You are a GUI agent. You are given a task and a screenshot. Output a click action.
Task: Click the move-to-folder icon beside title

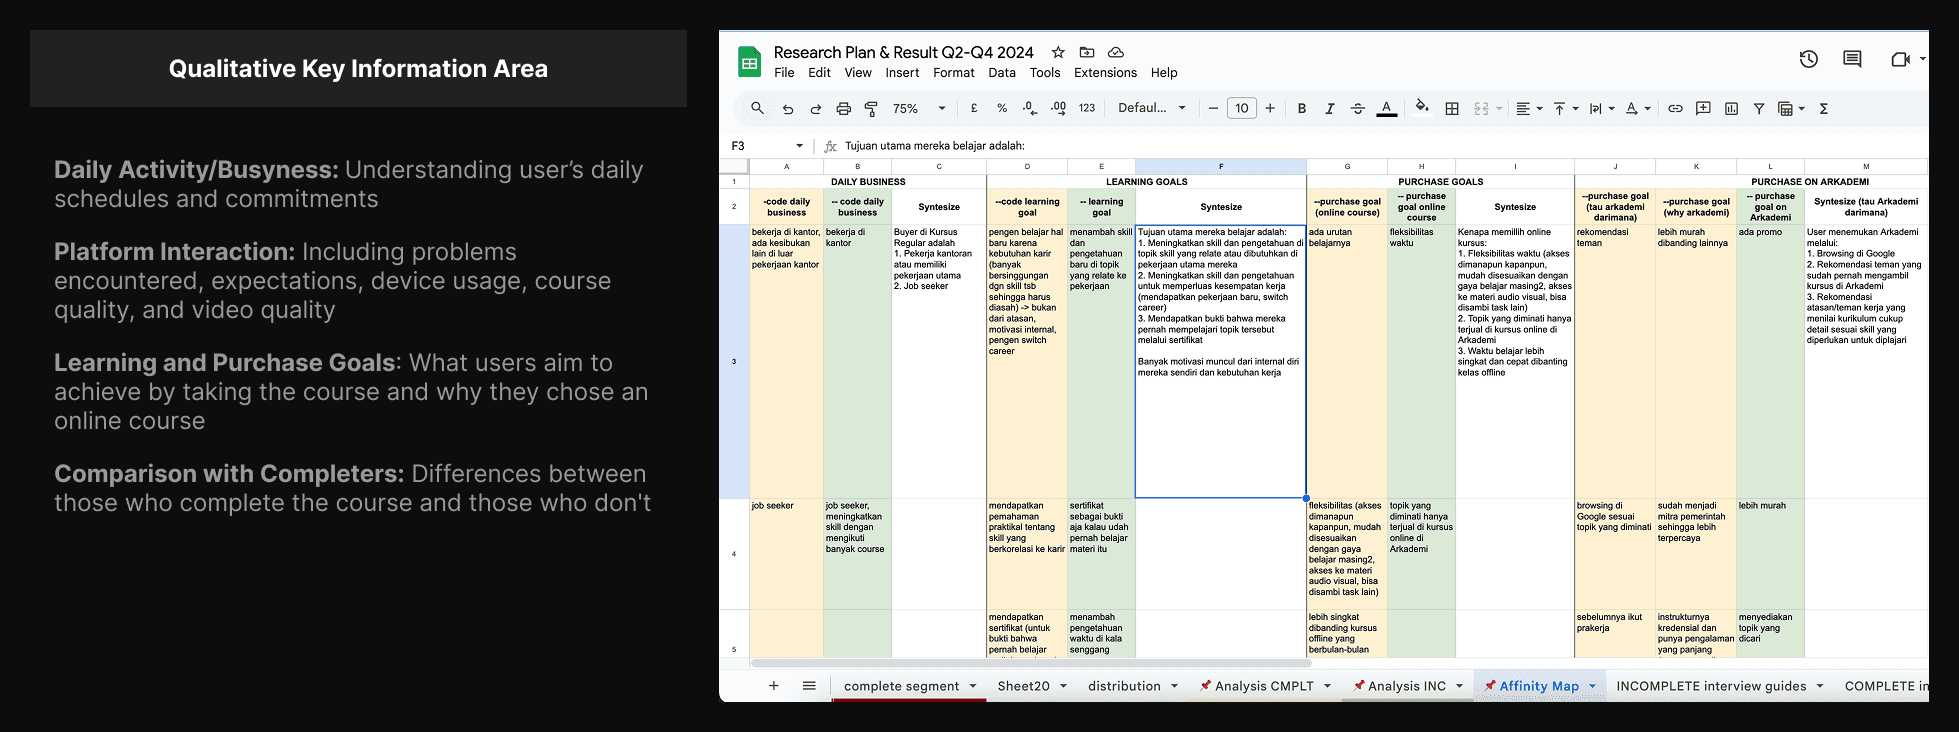coord(1087,52)
